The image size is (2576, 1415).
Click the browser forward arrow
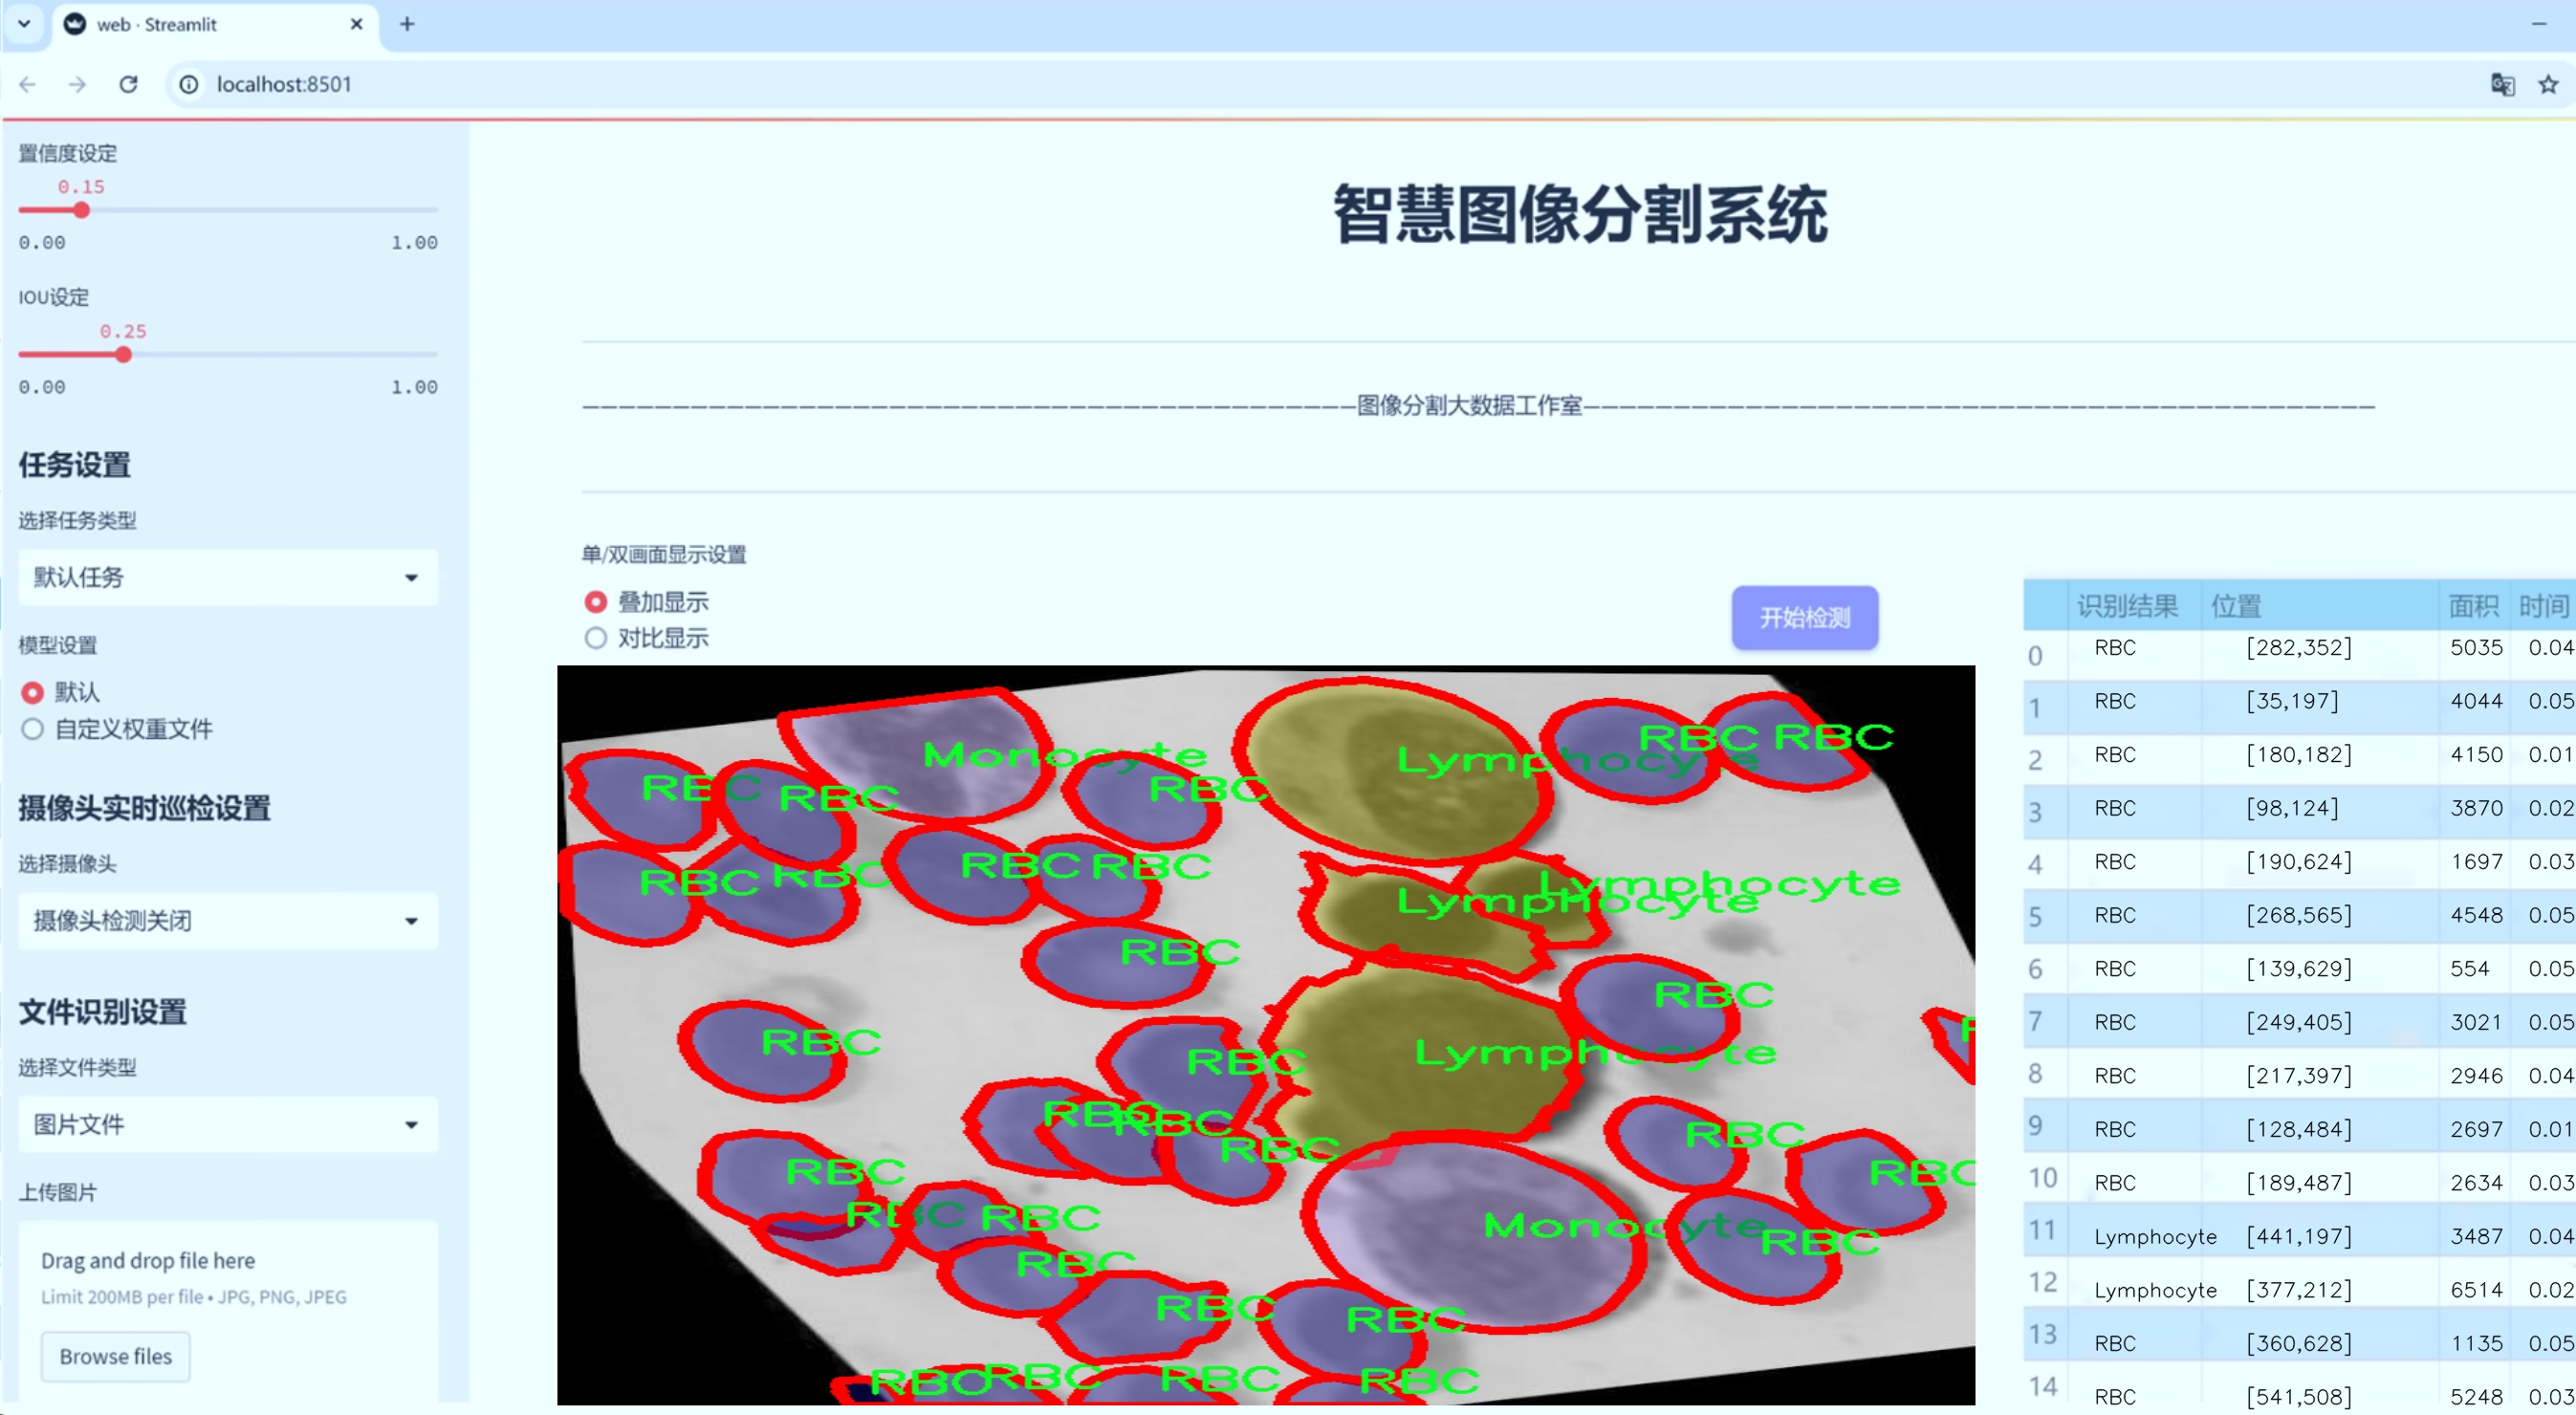77,84
